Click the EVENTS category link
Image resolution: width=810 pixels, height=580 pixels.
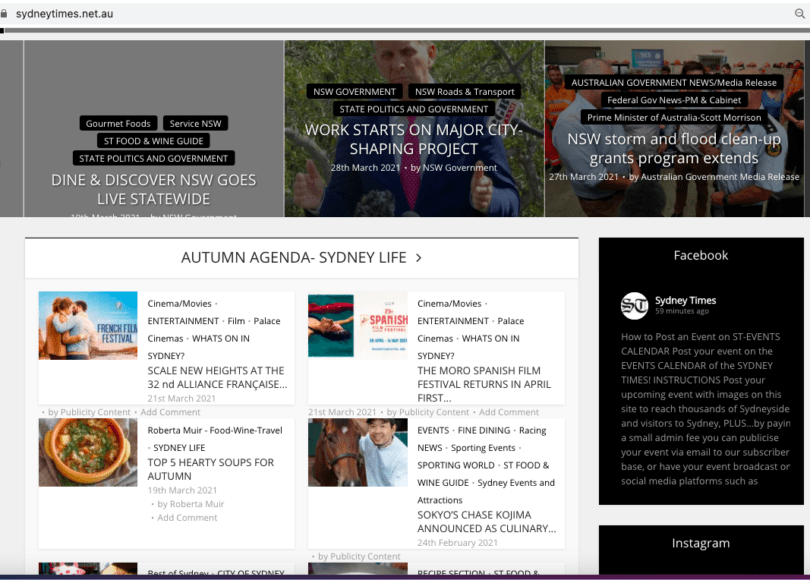coord(433,431)
